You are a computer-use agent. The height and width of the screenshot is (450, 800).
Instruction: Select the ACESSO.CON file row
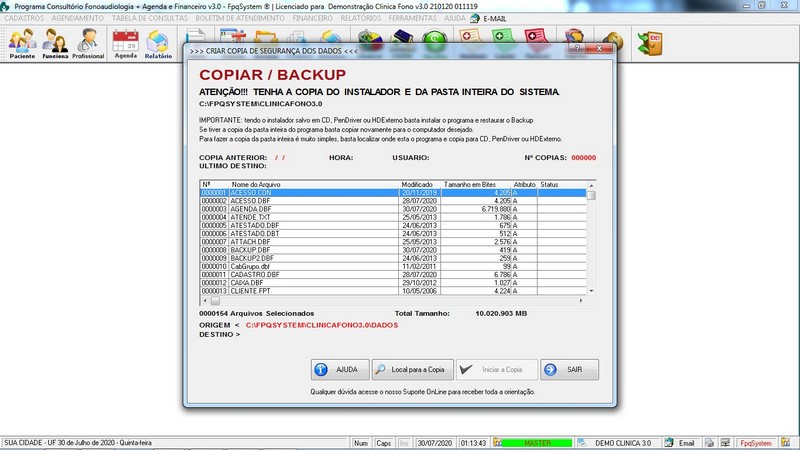pos(393,193)
